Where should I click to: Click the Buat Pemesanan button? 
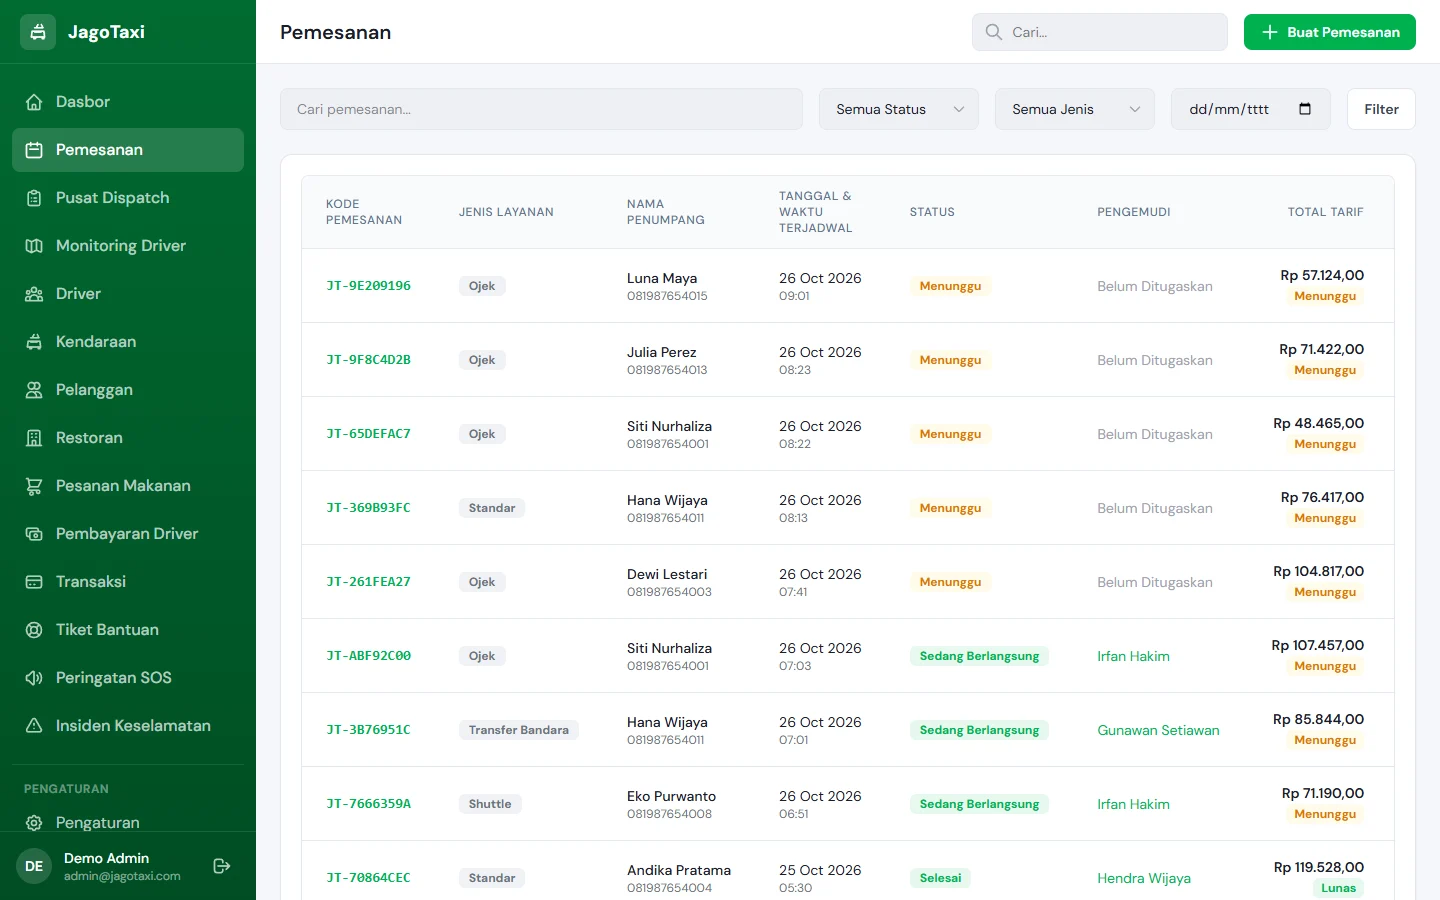pos(1330,32)
